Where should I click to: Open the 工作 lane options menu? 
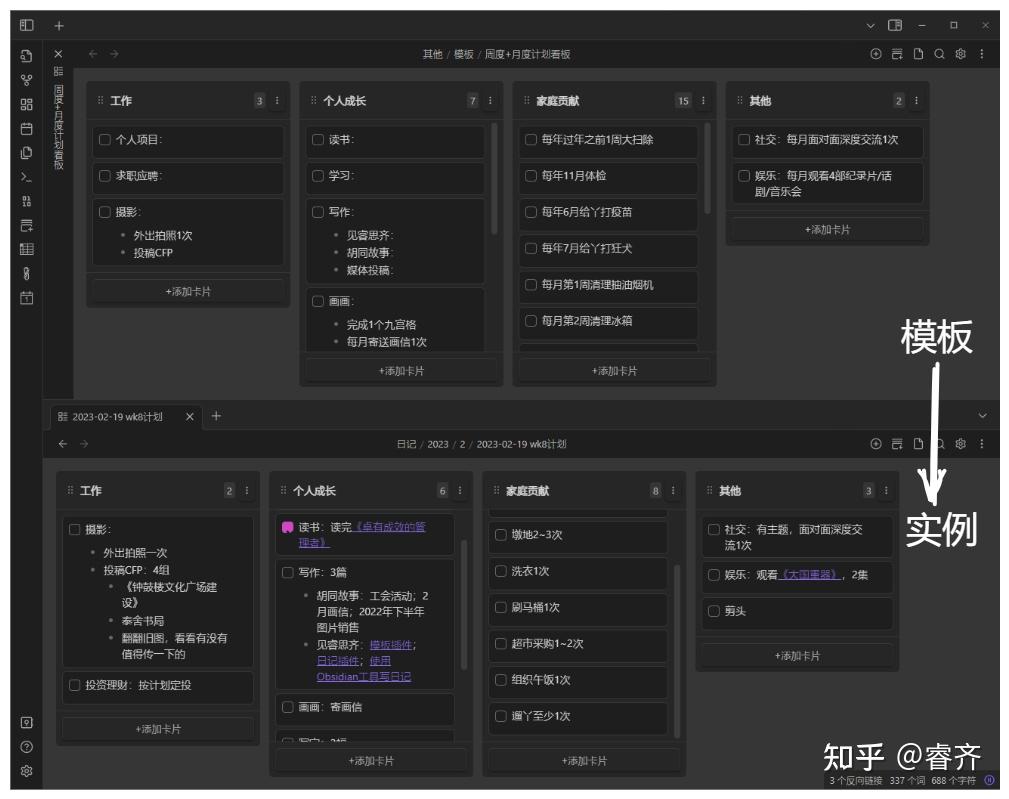276,101
